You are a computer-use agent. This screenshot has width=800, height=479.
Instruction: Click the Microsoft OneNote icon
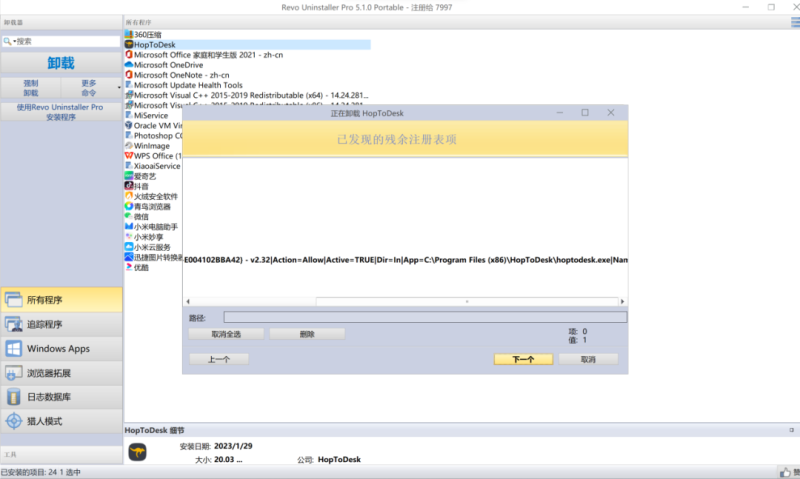129,75
